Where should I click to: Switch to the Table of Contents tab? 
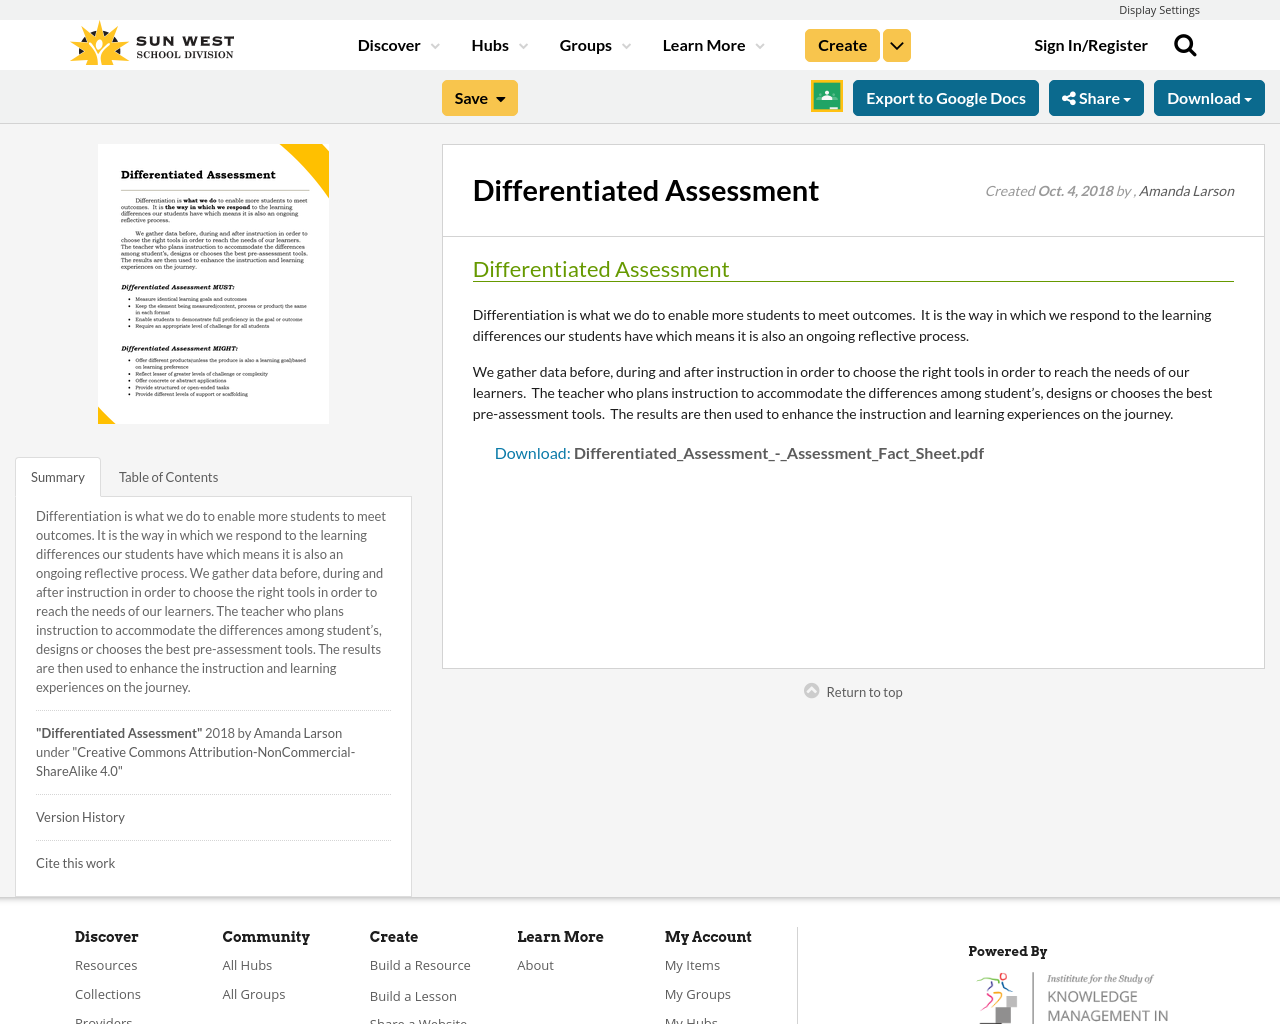point(168,475)
